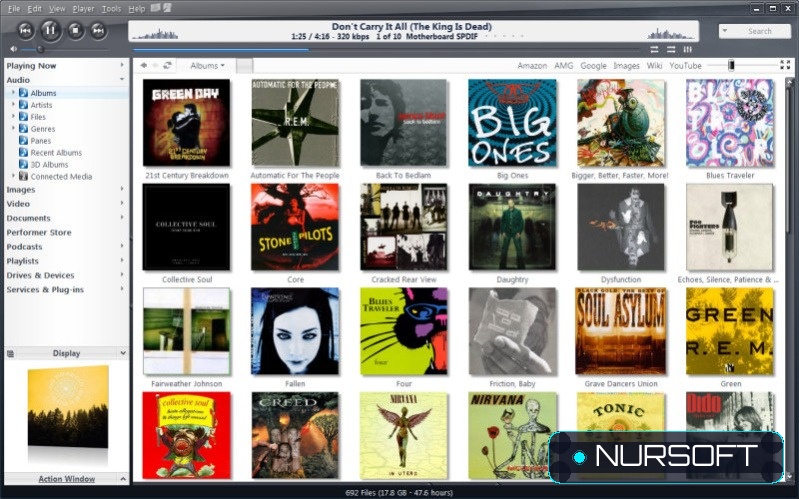Select the Recent Albums tree icon
The width and height of the screenshot is (799, 499).
(23, 152)
